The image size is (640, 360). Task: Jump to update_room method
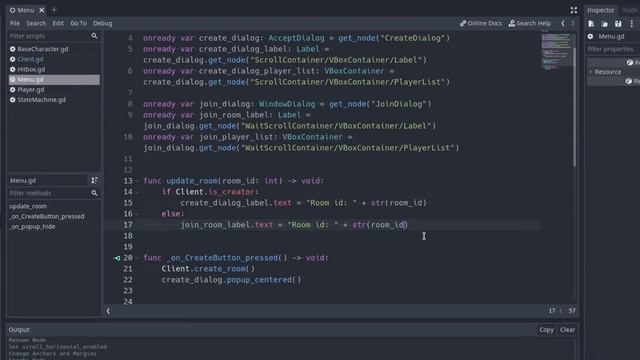click(28, 206)
